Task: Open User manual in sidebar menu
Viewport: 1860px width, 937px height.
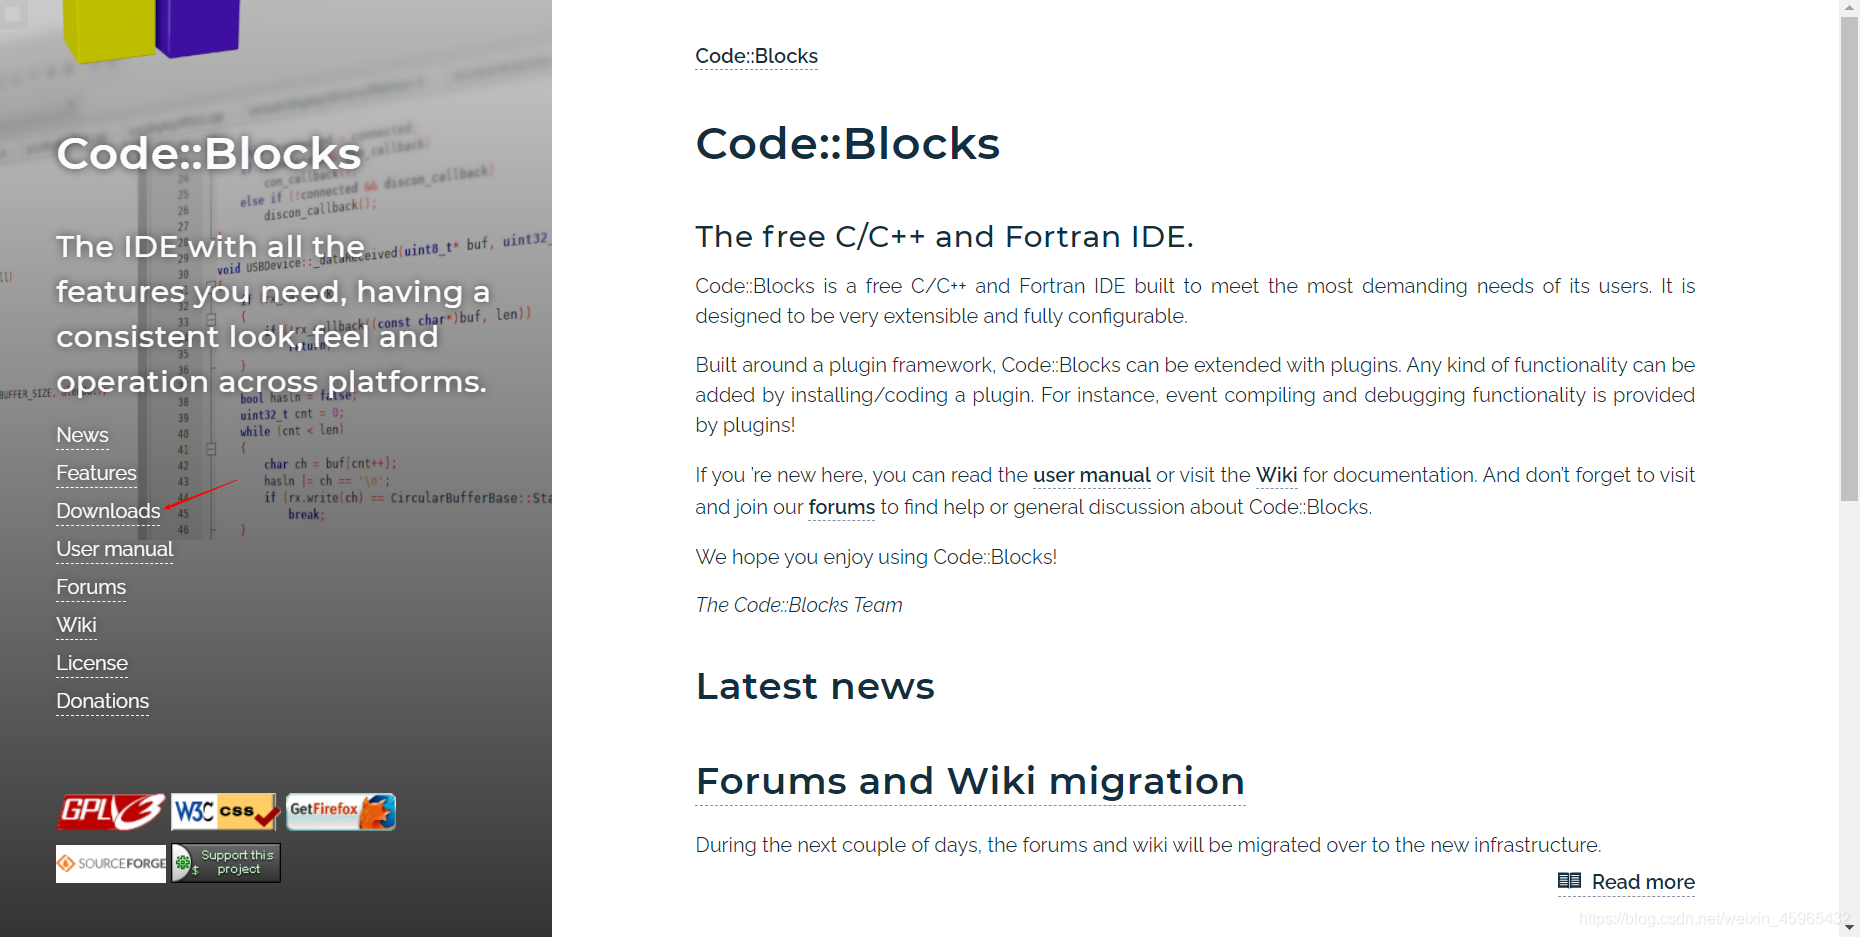Action: pos(114,549)
